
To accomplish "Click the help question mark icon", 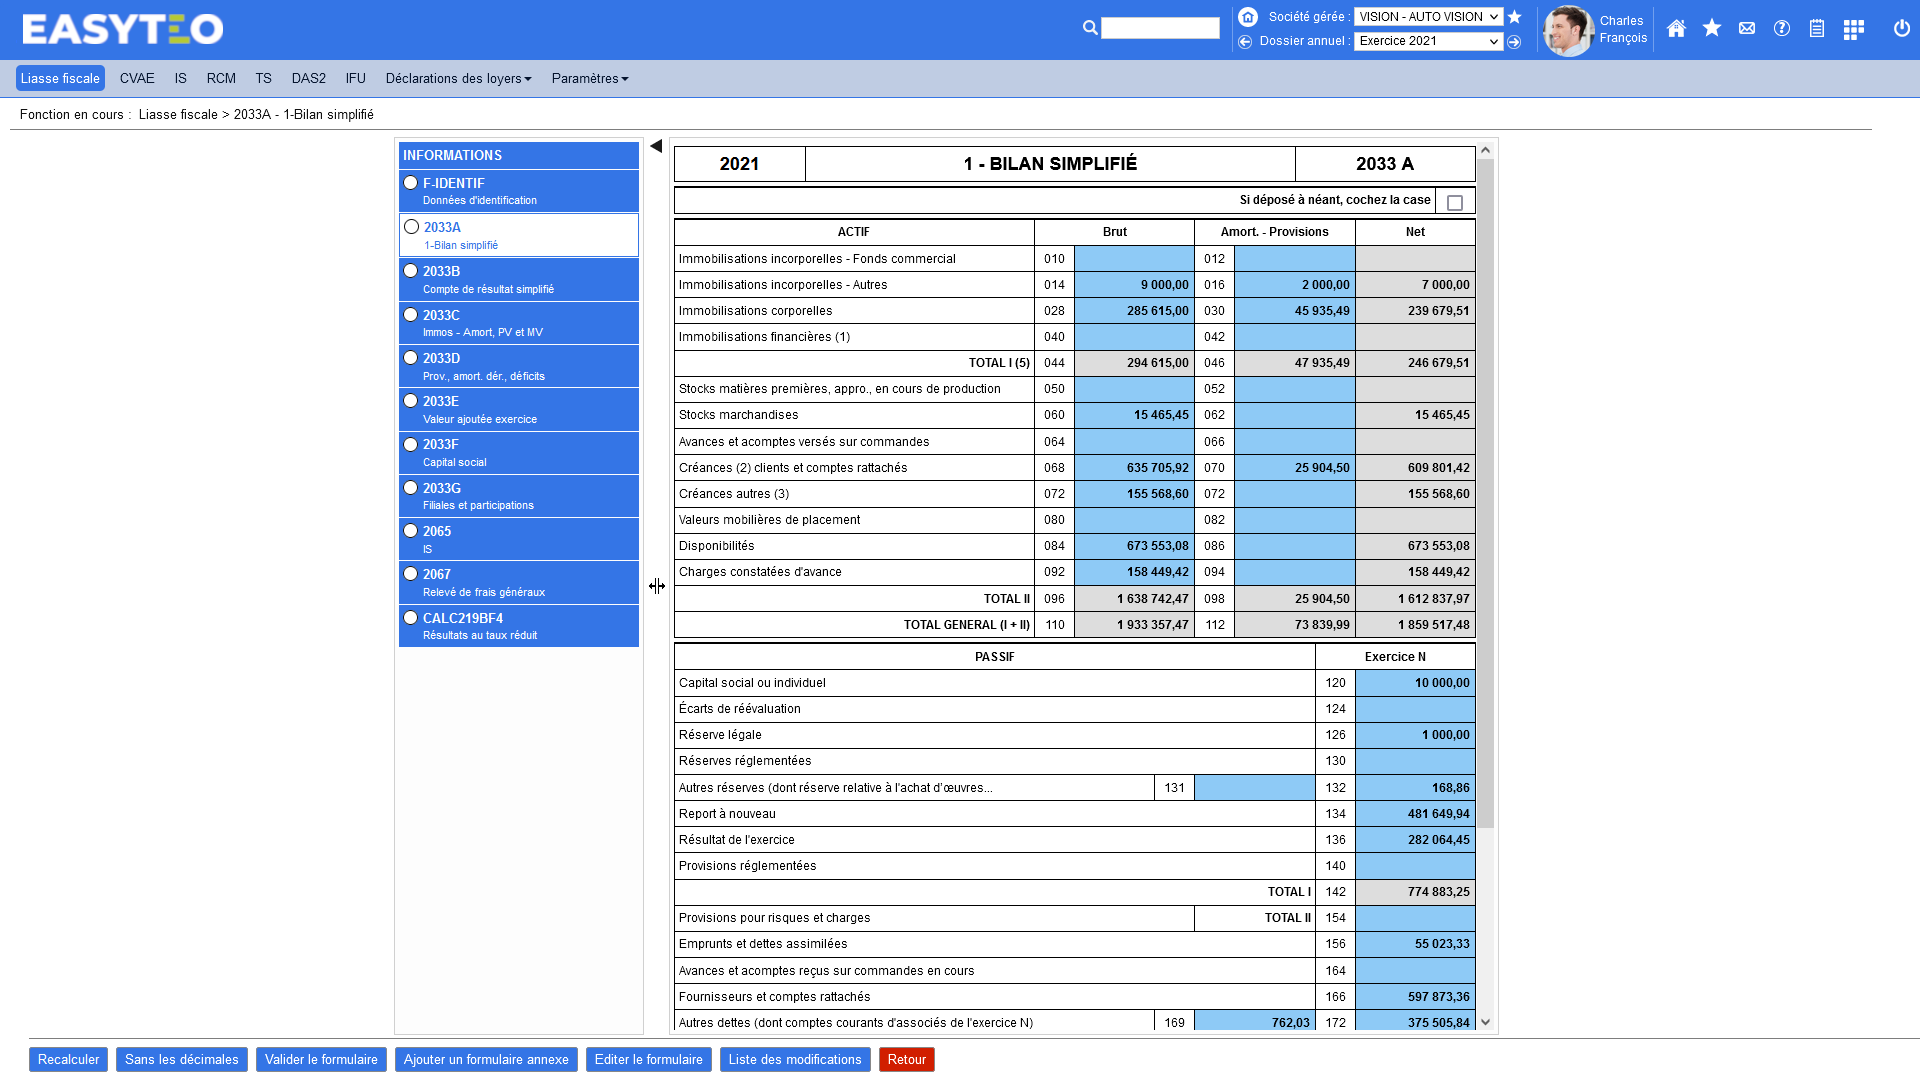I will tap(1781, 29).
